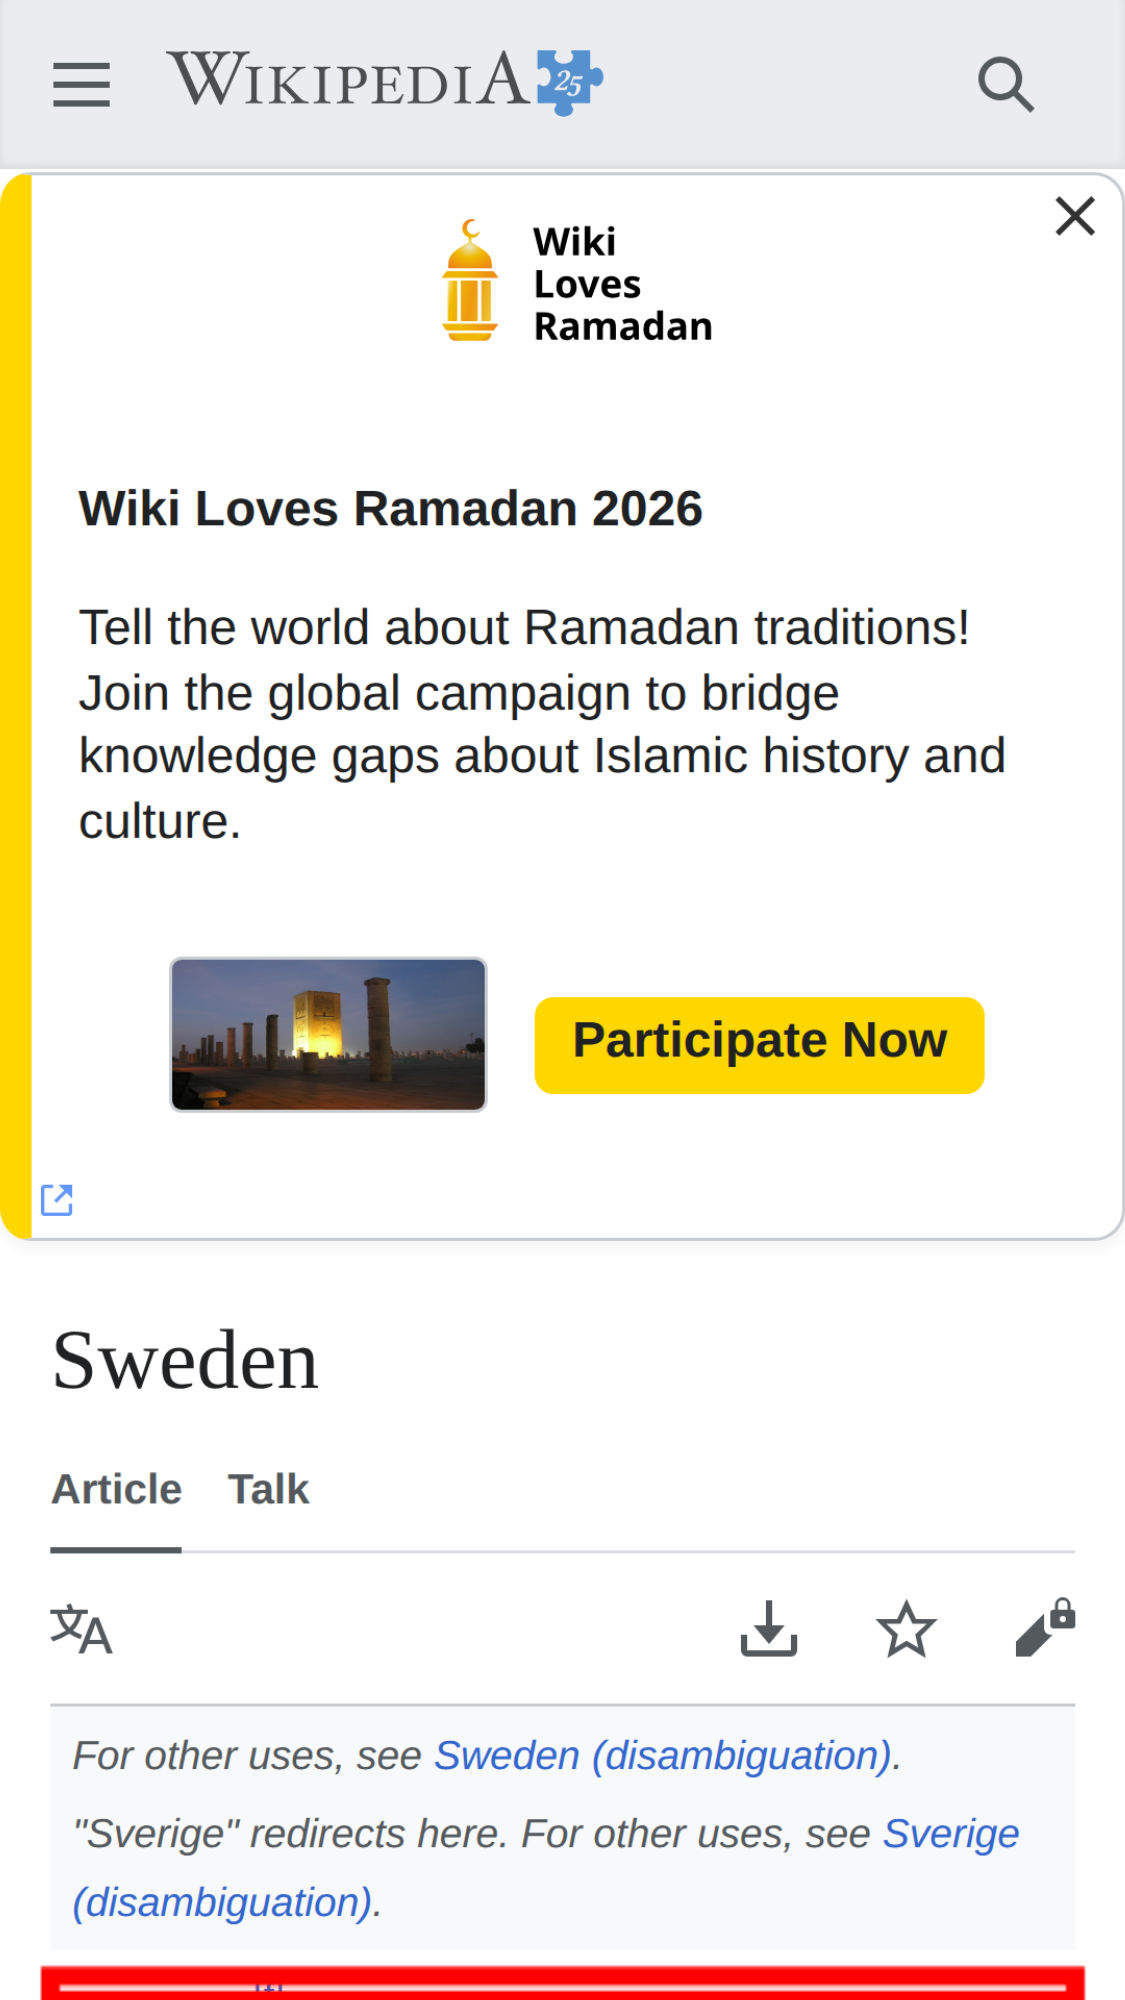Open the search magnifier icon
This screenshot has height=2000, width=1125.
click(x=1005, y=84)
